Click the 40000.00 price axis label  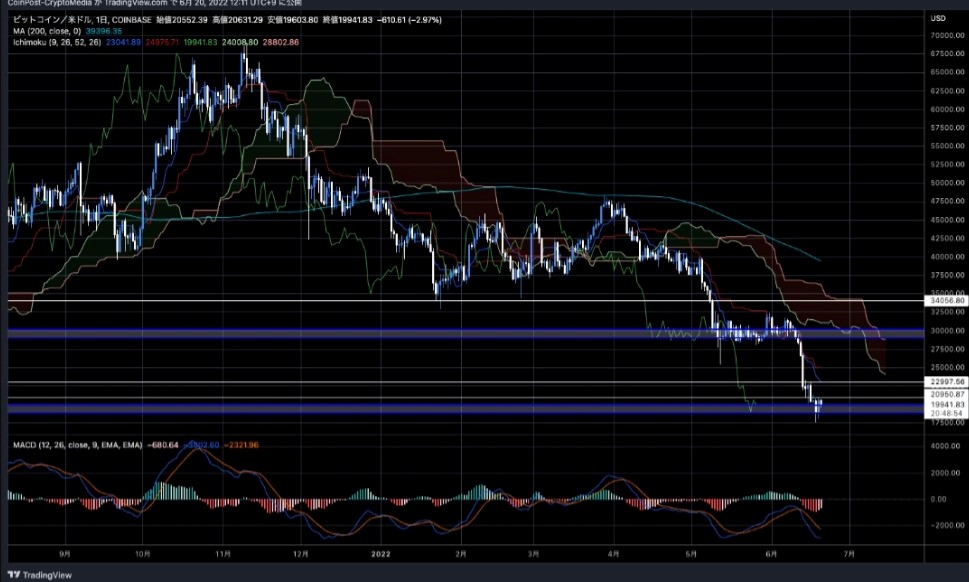(947, 257)
